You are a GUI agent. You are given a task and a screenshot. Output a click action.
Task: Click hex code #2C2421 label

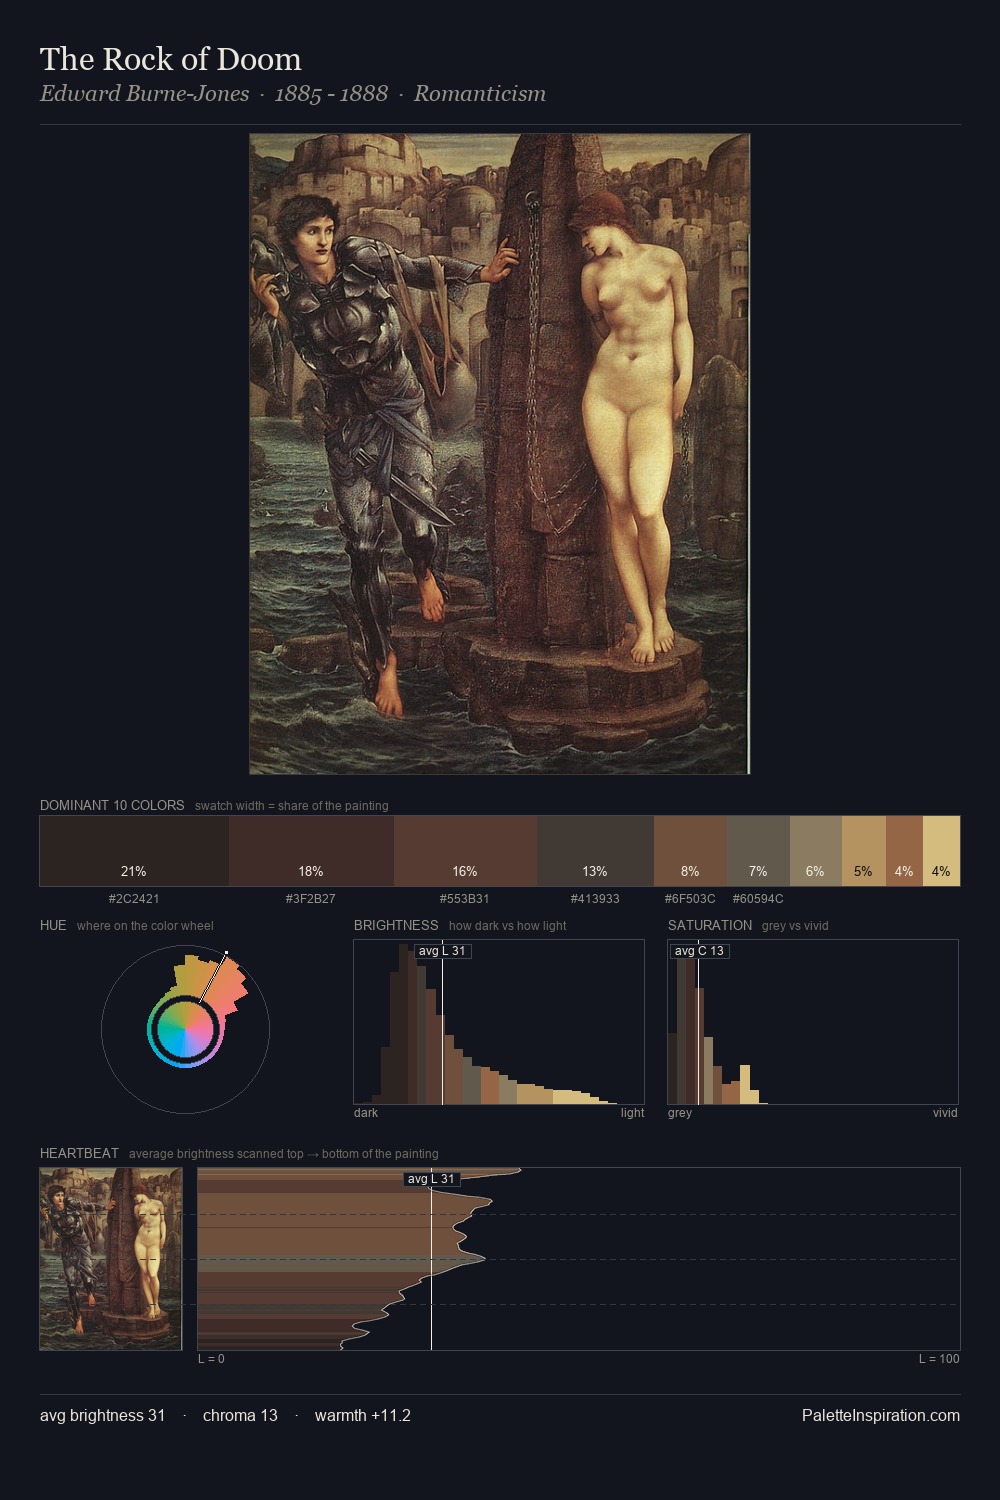[134, 899]
